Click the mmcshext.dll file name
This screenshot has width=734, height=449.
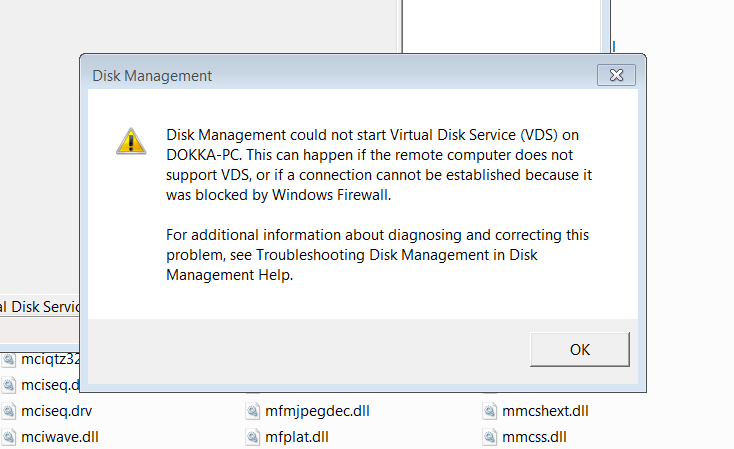coord(545,411)
